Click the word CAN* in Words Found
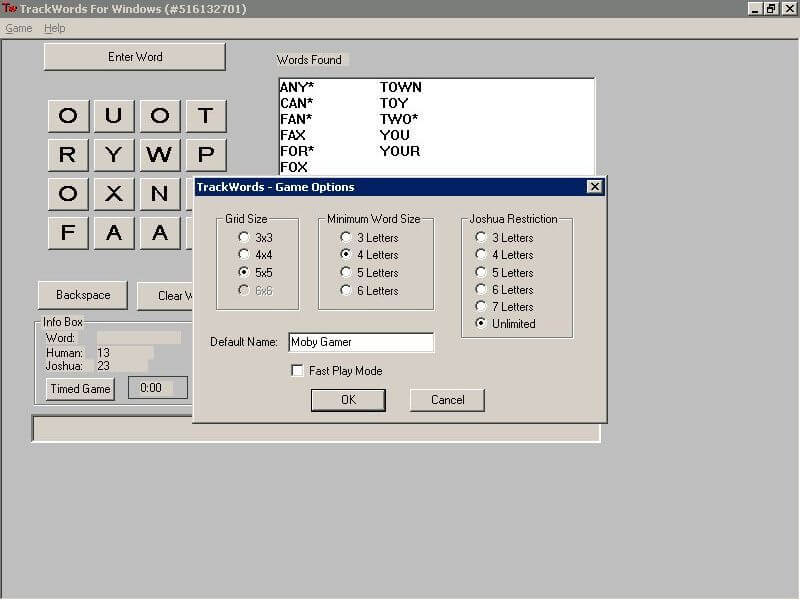The width and height of the screenshot is (800, 600). tap(296, 103)
